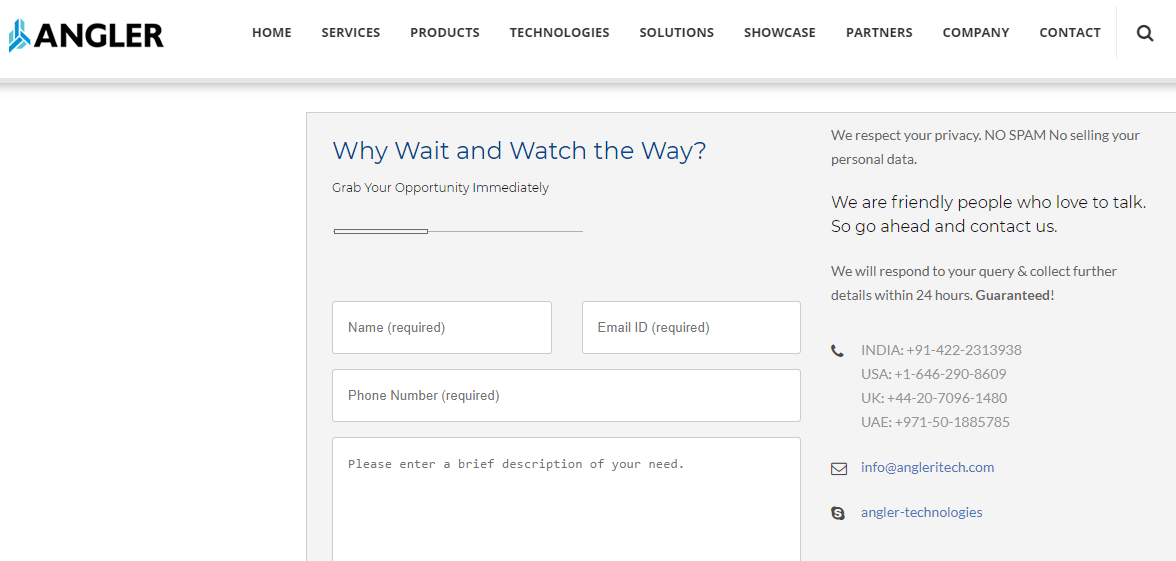Open the SERVICES menu
The width and height of the screenshot is (1176, 561).
point(350,33)
